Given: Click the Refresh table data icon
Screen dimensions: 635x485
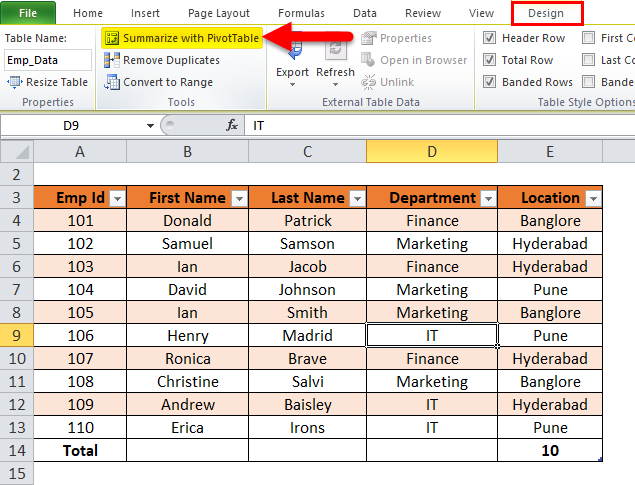Looking at the screenshot, I should coord(335,48).
